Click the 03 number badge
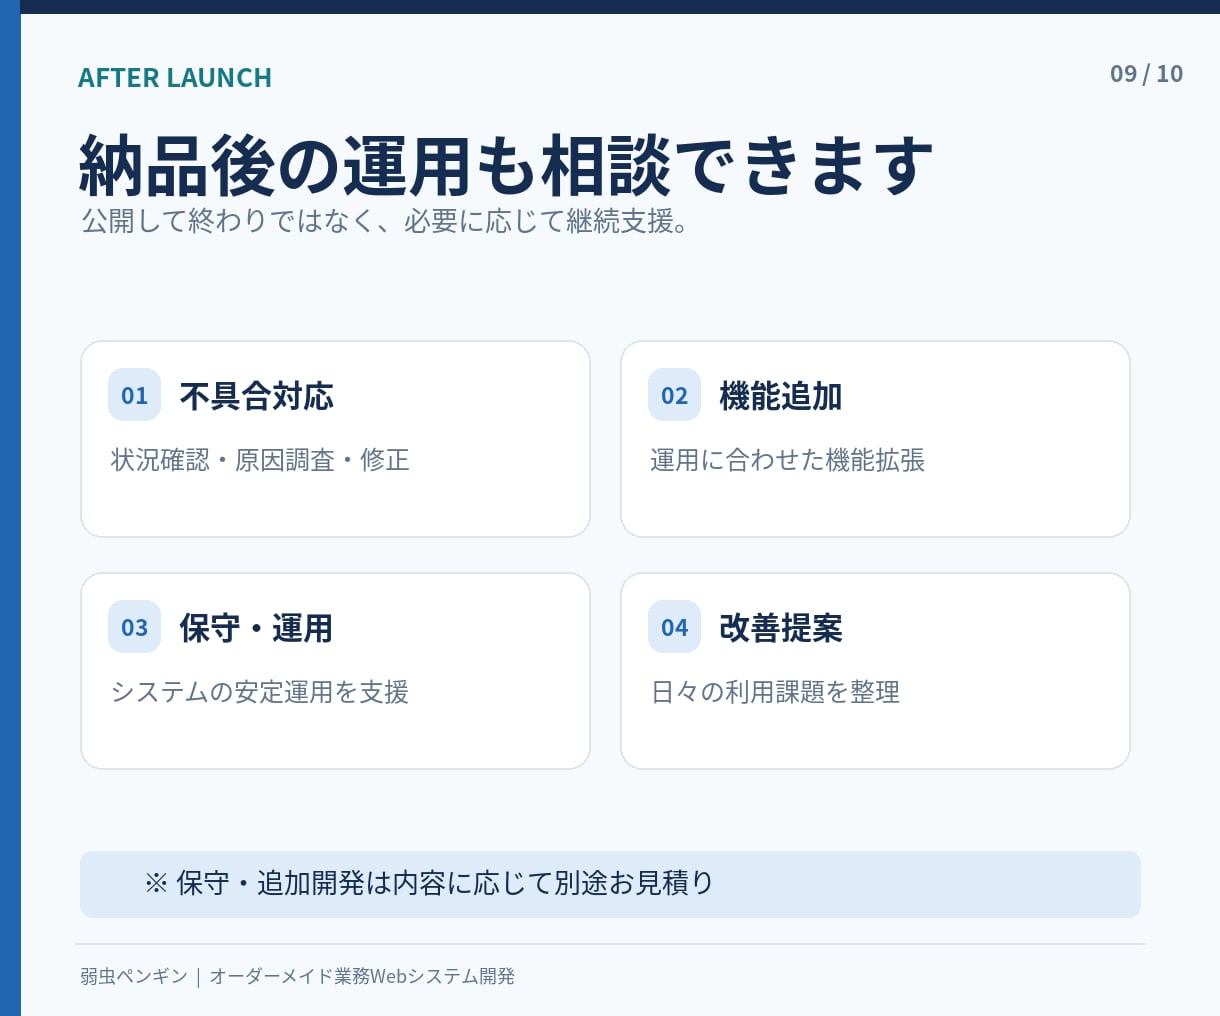Viewport: 1220px width, 1016px height. 134,627
